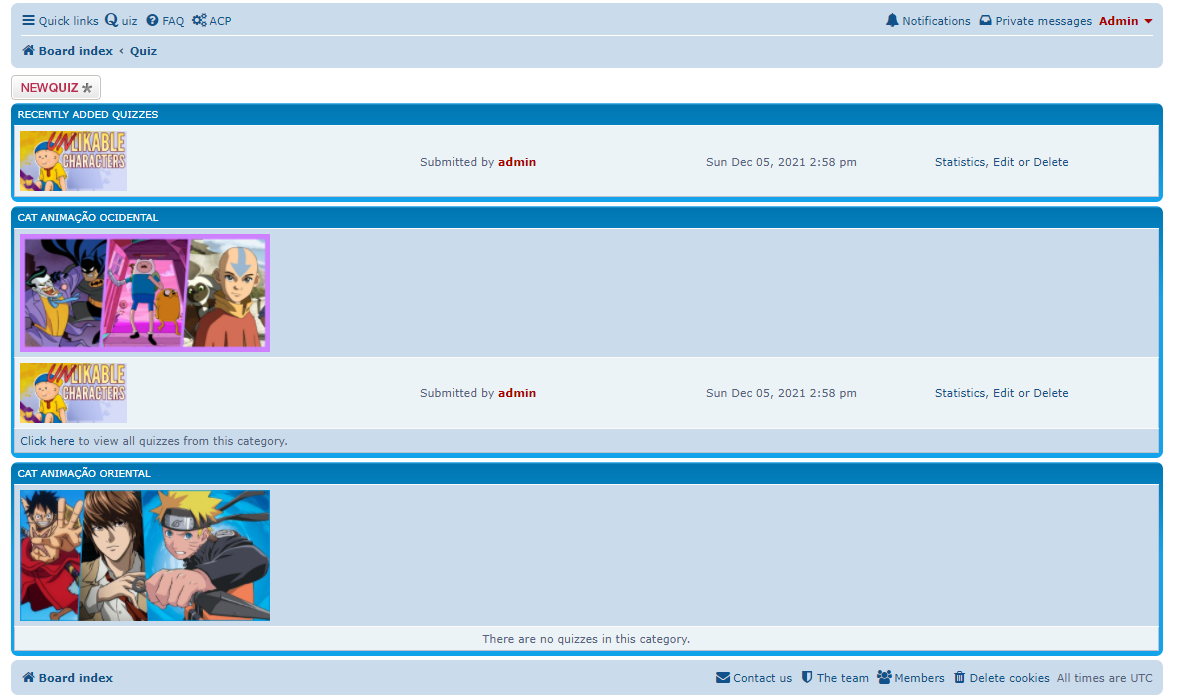Click the Contact us envelope link

[754, 677]
